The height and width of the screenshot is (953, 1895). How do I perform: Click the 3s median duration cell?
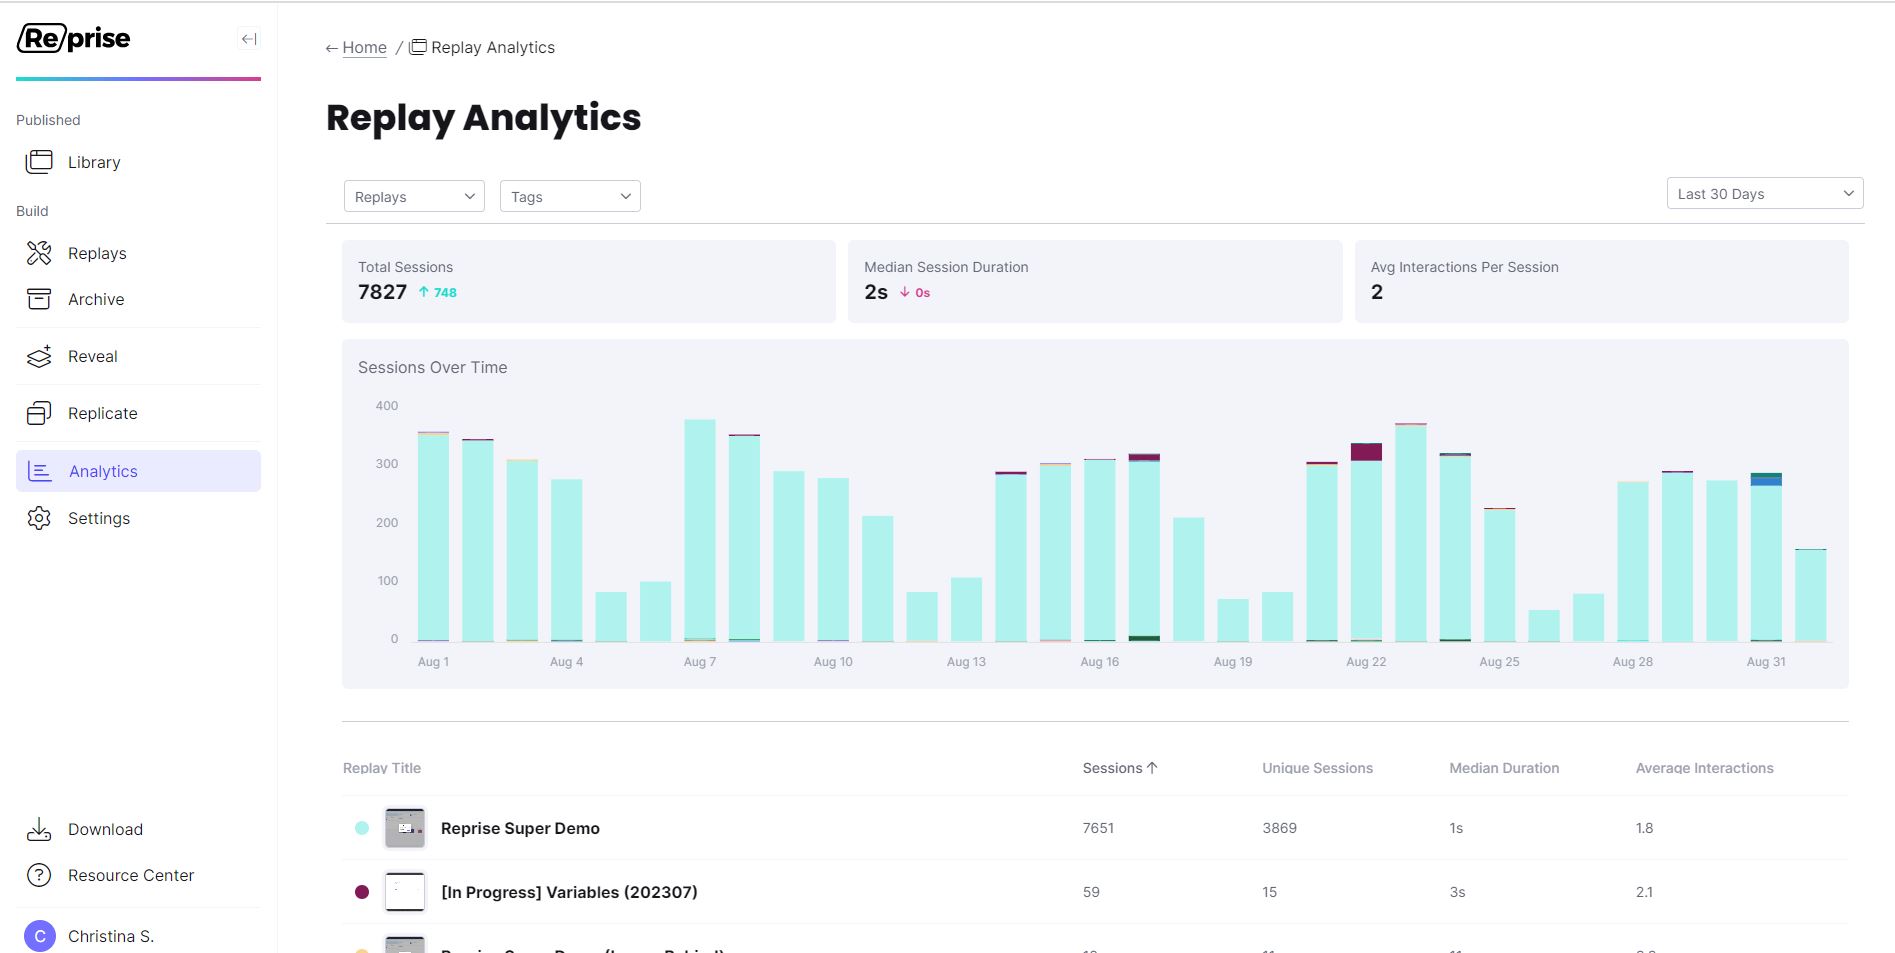pyautogui.click(x=1457, y=892)
